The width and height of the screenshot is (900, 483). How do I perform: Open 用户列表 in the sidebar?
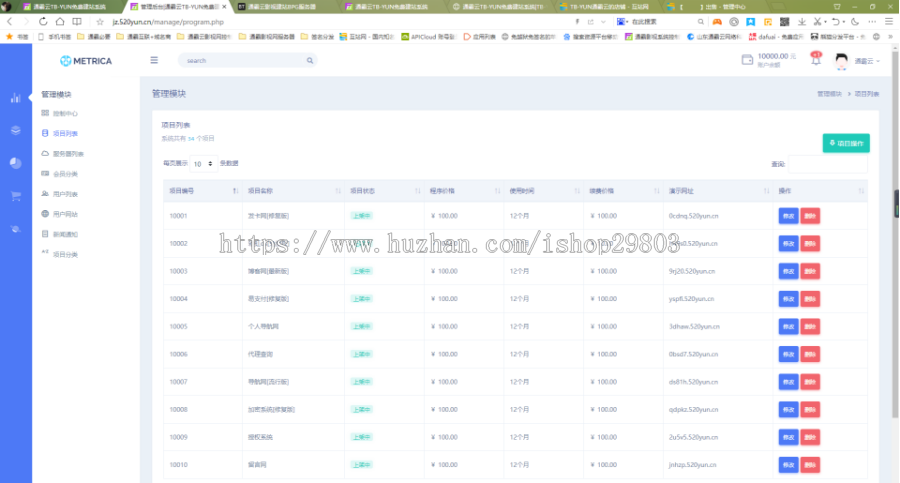pyautogui.click(x=60, y=194)
